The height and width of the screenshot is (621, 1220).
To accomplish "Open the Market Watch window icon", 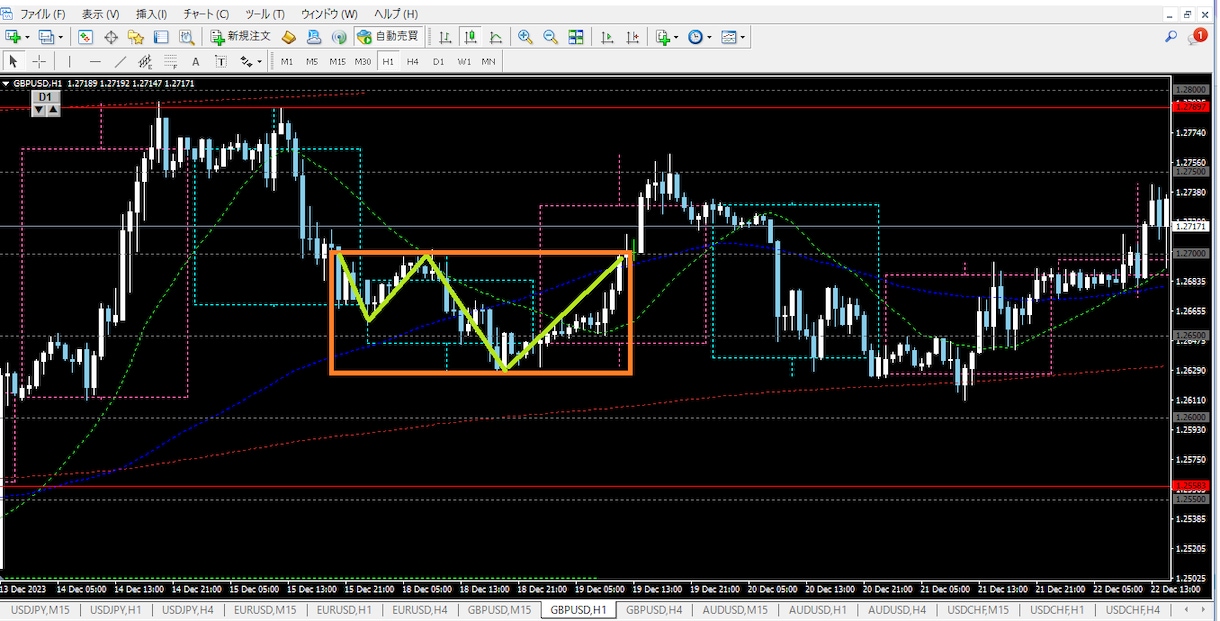I will pyautogui.click(x=86, y=37).
